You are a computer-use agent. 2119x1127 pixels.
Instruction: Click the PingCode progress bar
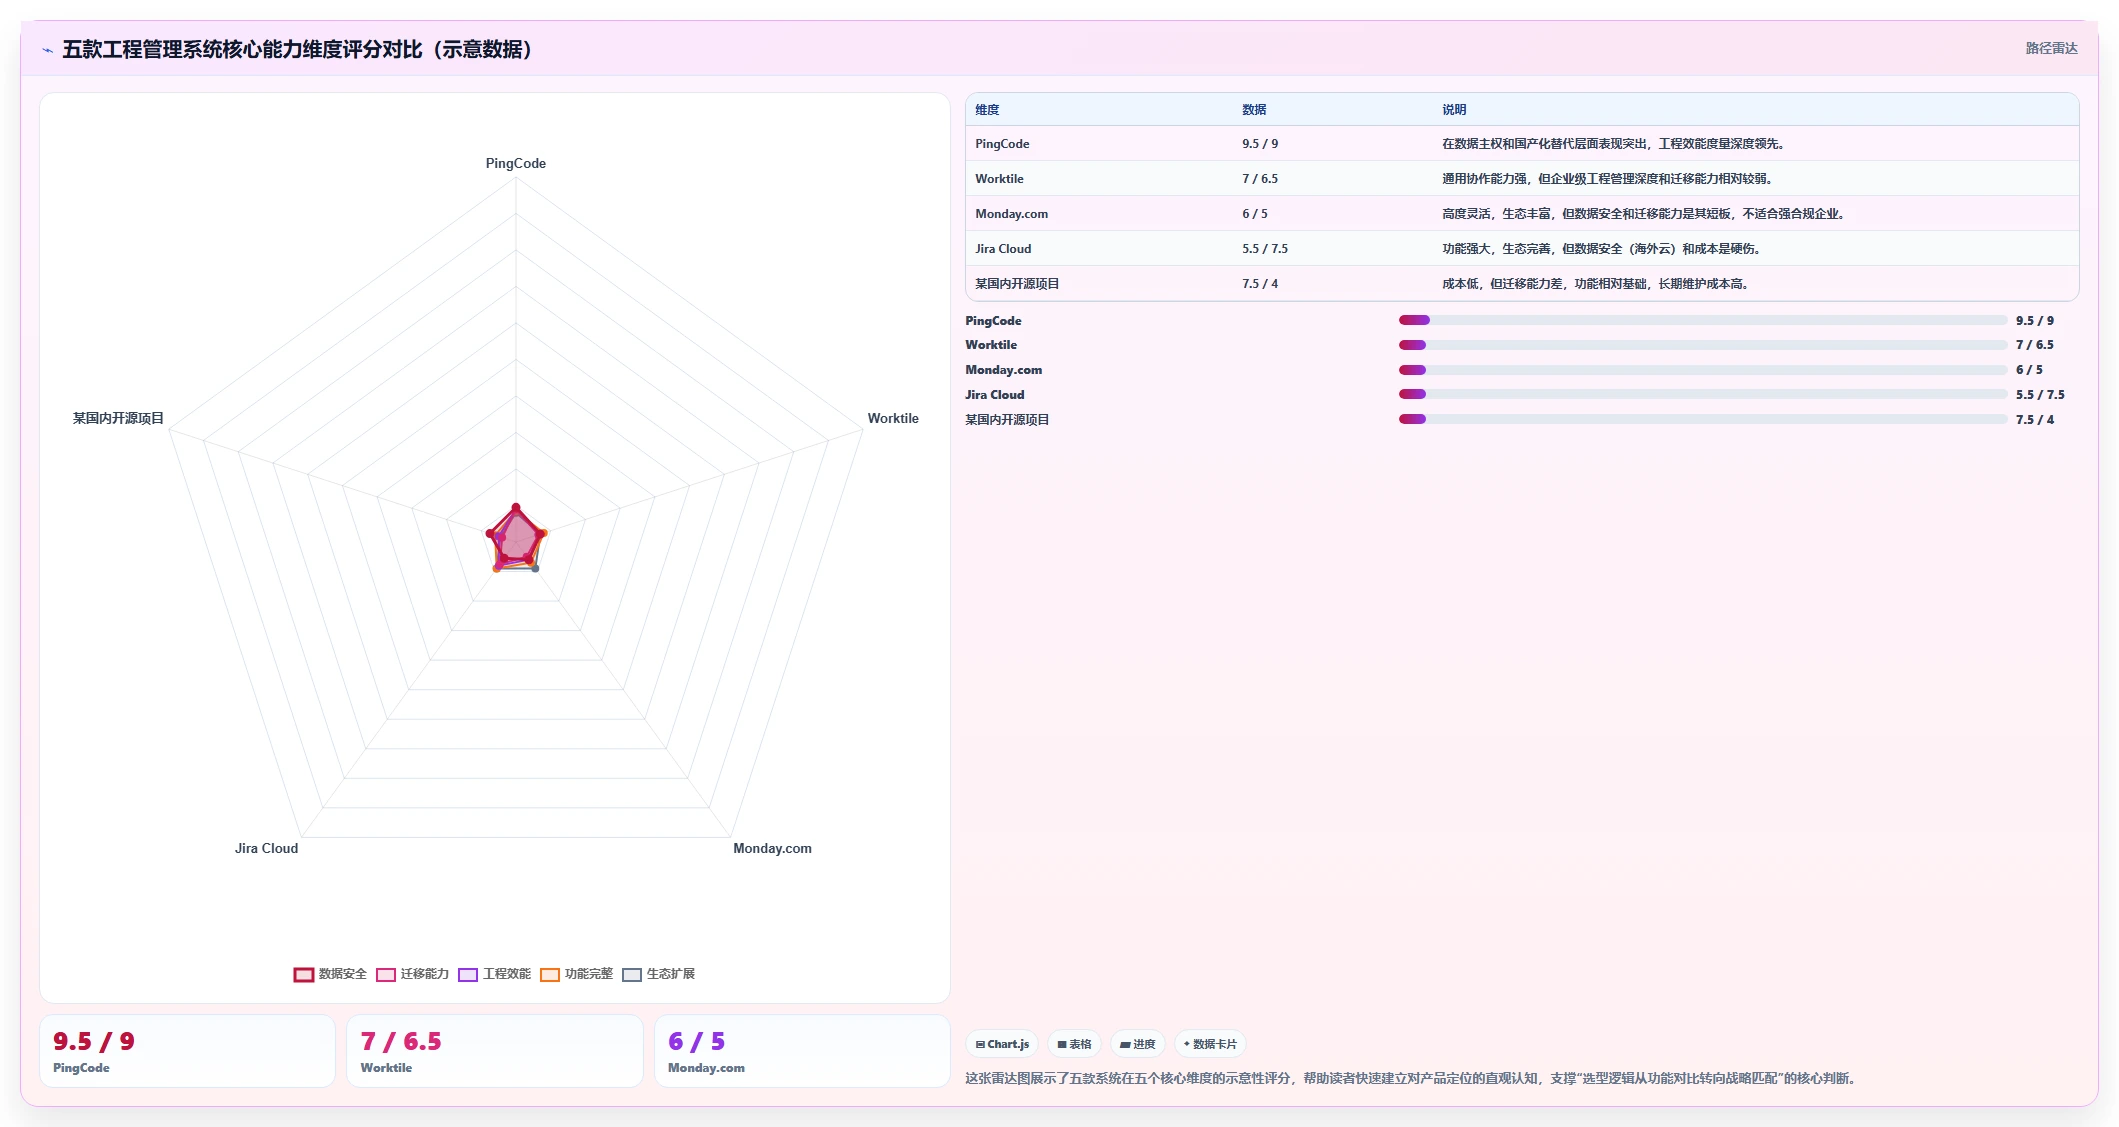[x=1703, y=320]
